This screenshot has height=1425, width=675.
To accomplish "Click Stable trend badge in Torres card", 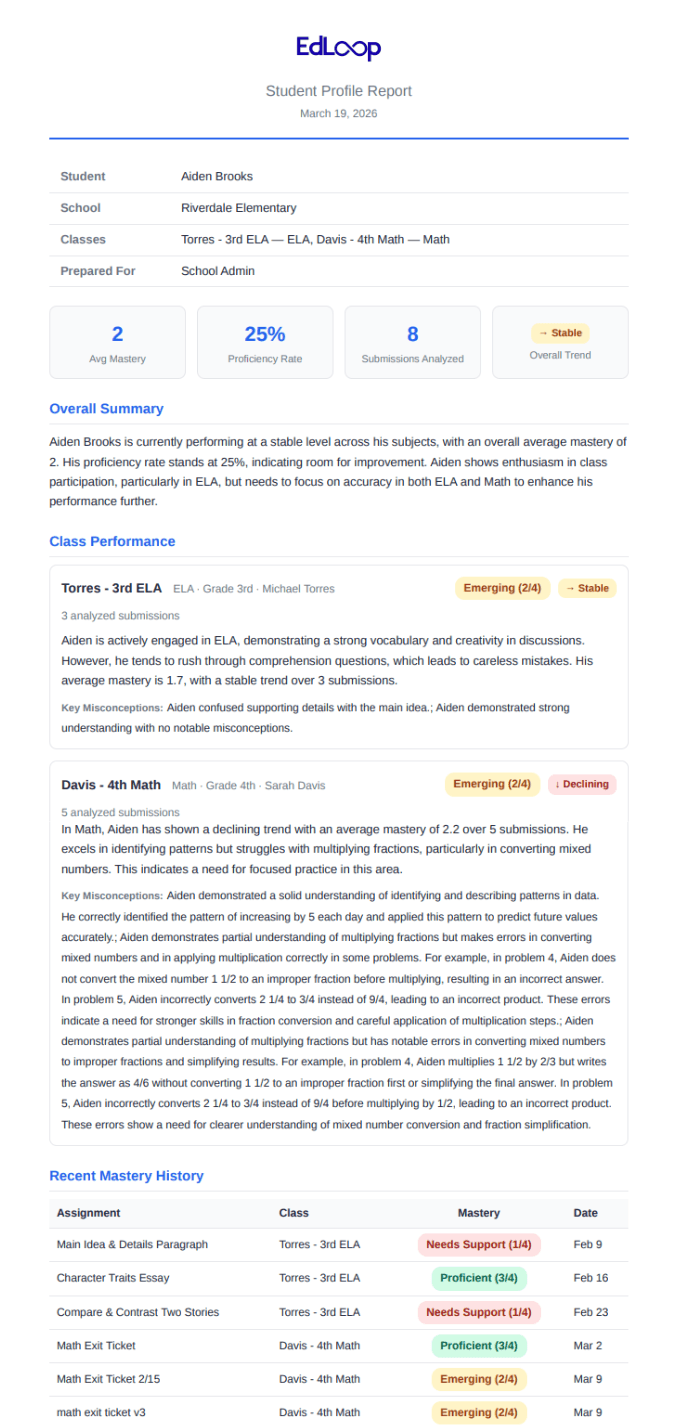I will 587,588.
